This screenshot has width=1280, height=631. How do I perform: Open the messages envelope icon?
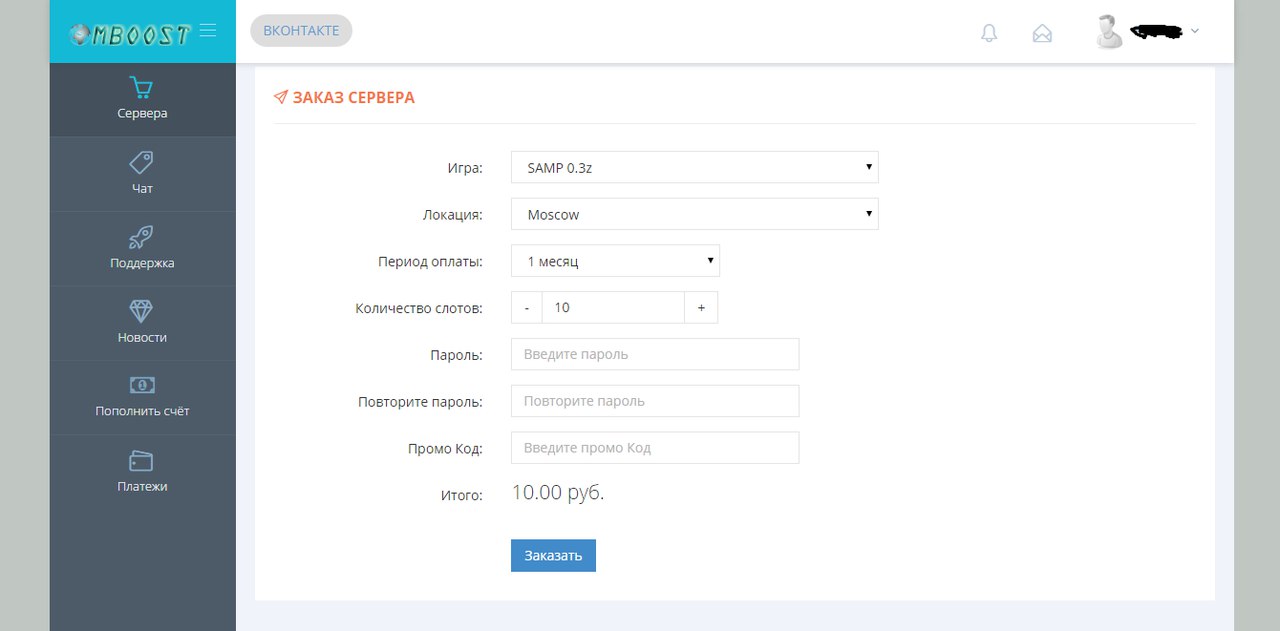pos(1042,33)
